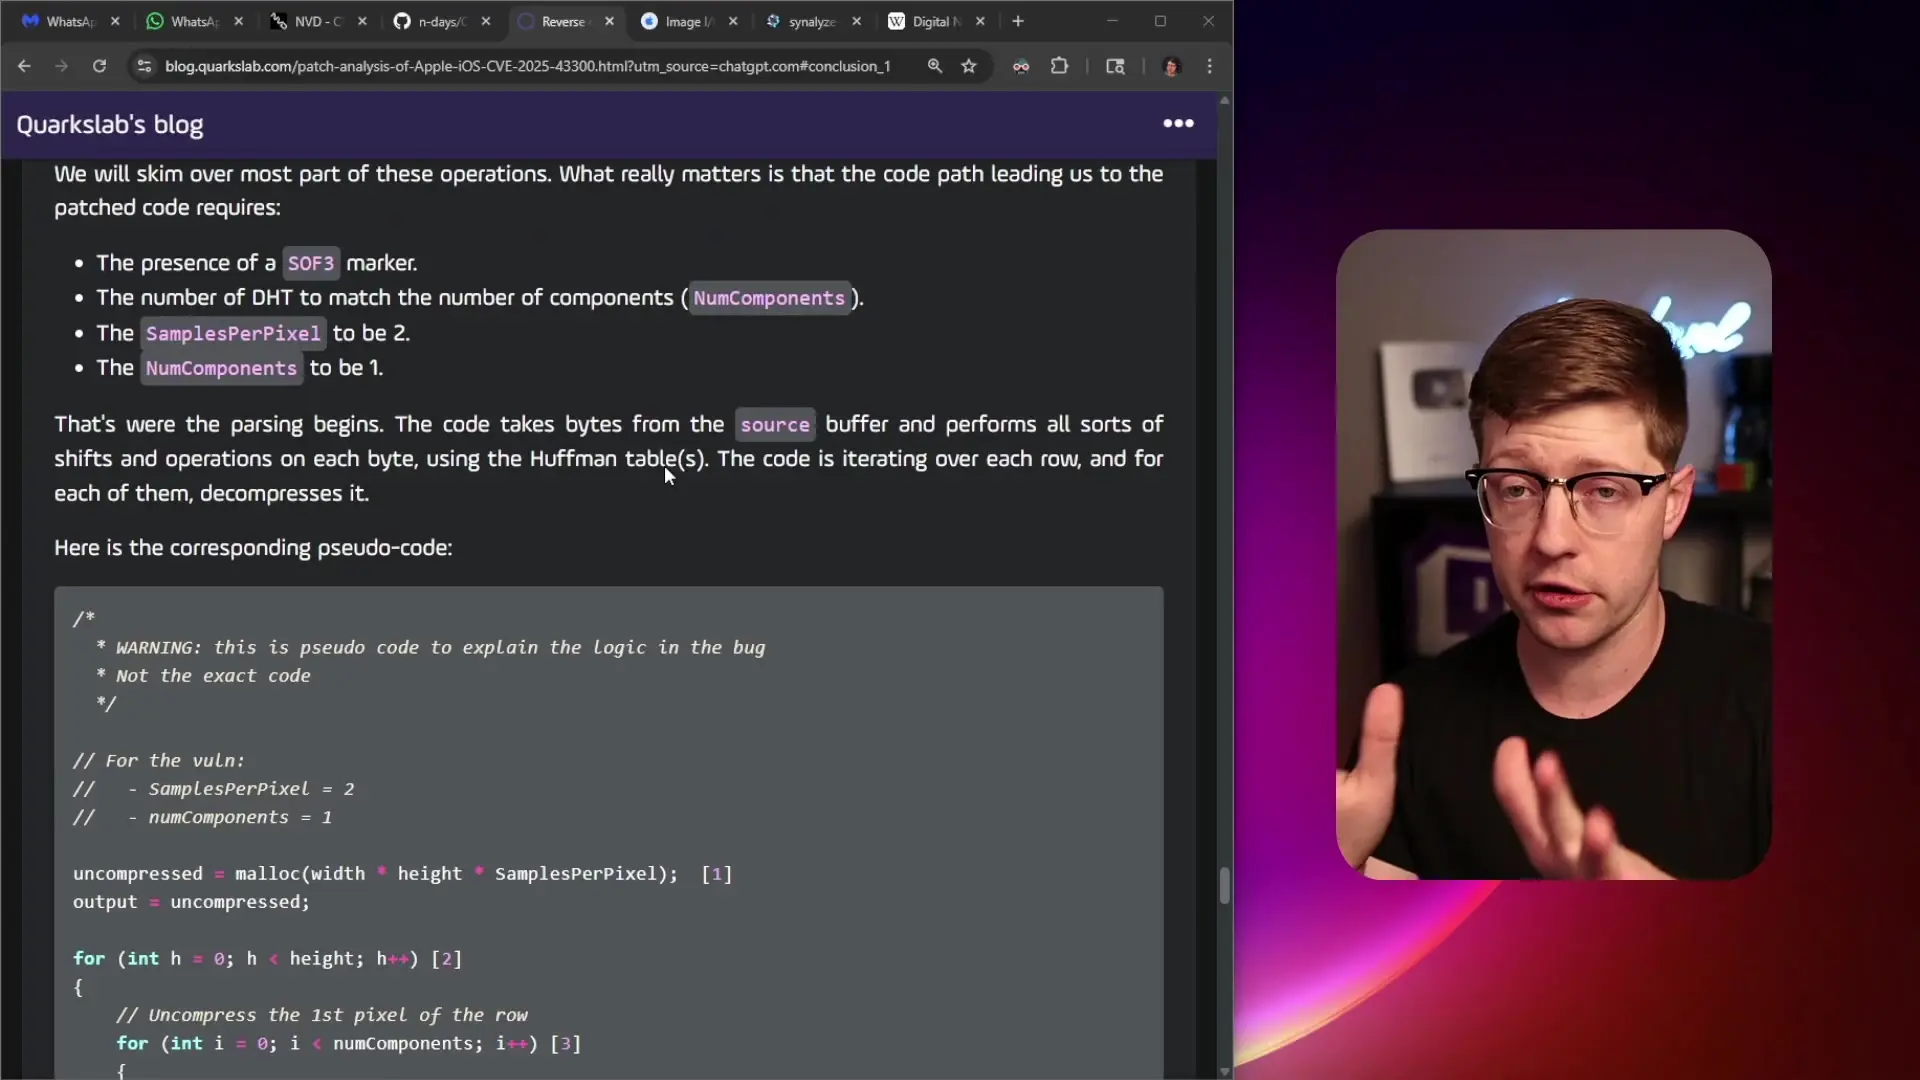1920x1080 pixels.
Task: Click the page's vertical scrollbar thumb
Action: (x=1224, y=886)
